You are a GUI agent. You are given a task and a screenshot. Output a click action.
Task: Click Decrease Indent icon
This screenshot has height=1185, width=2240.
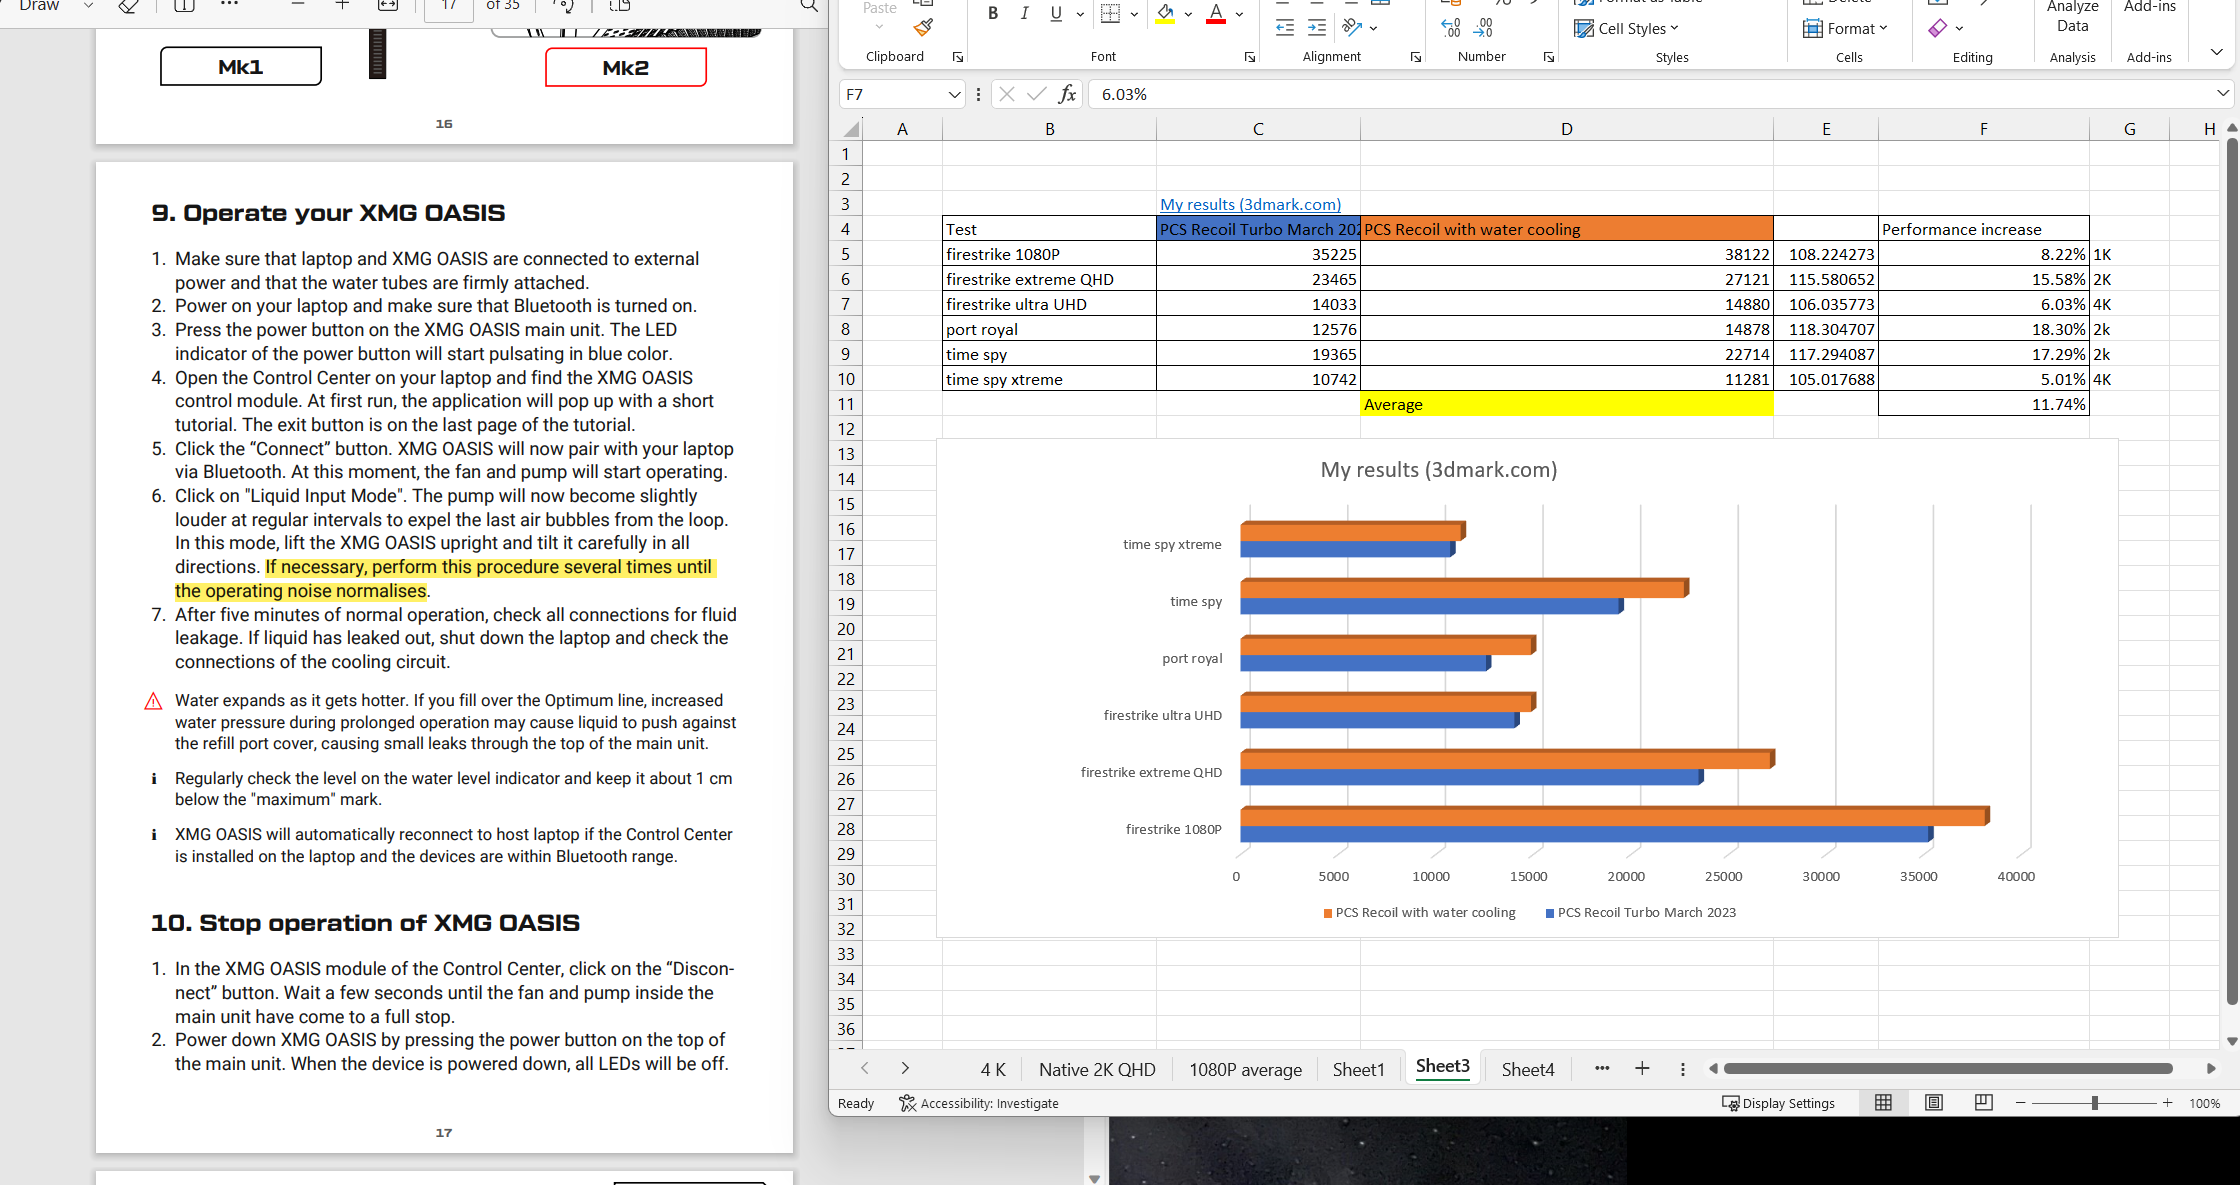point(1285,28)
